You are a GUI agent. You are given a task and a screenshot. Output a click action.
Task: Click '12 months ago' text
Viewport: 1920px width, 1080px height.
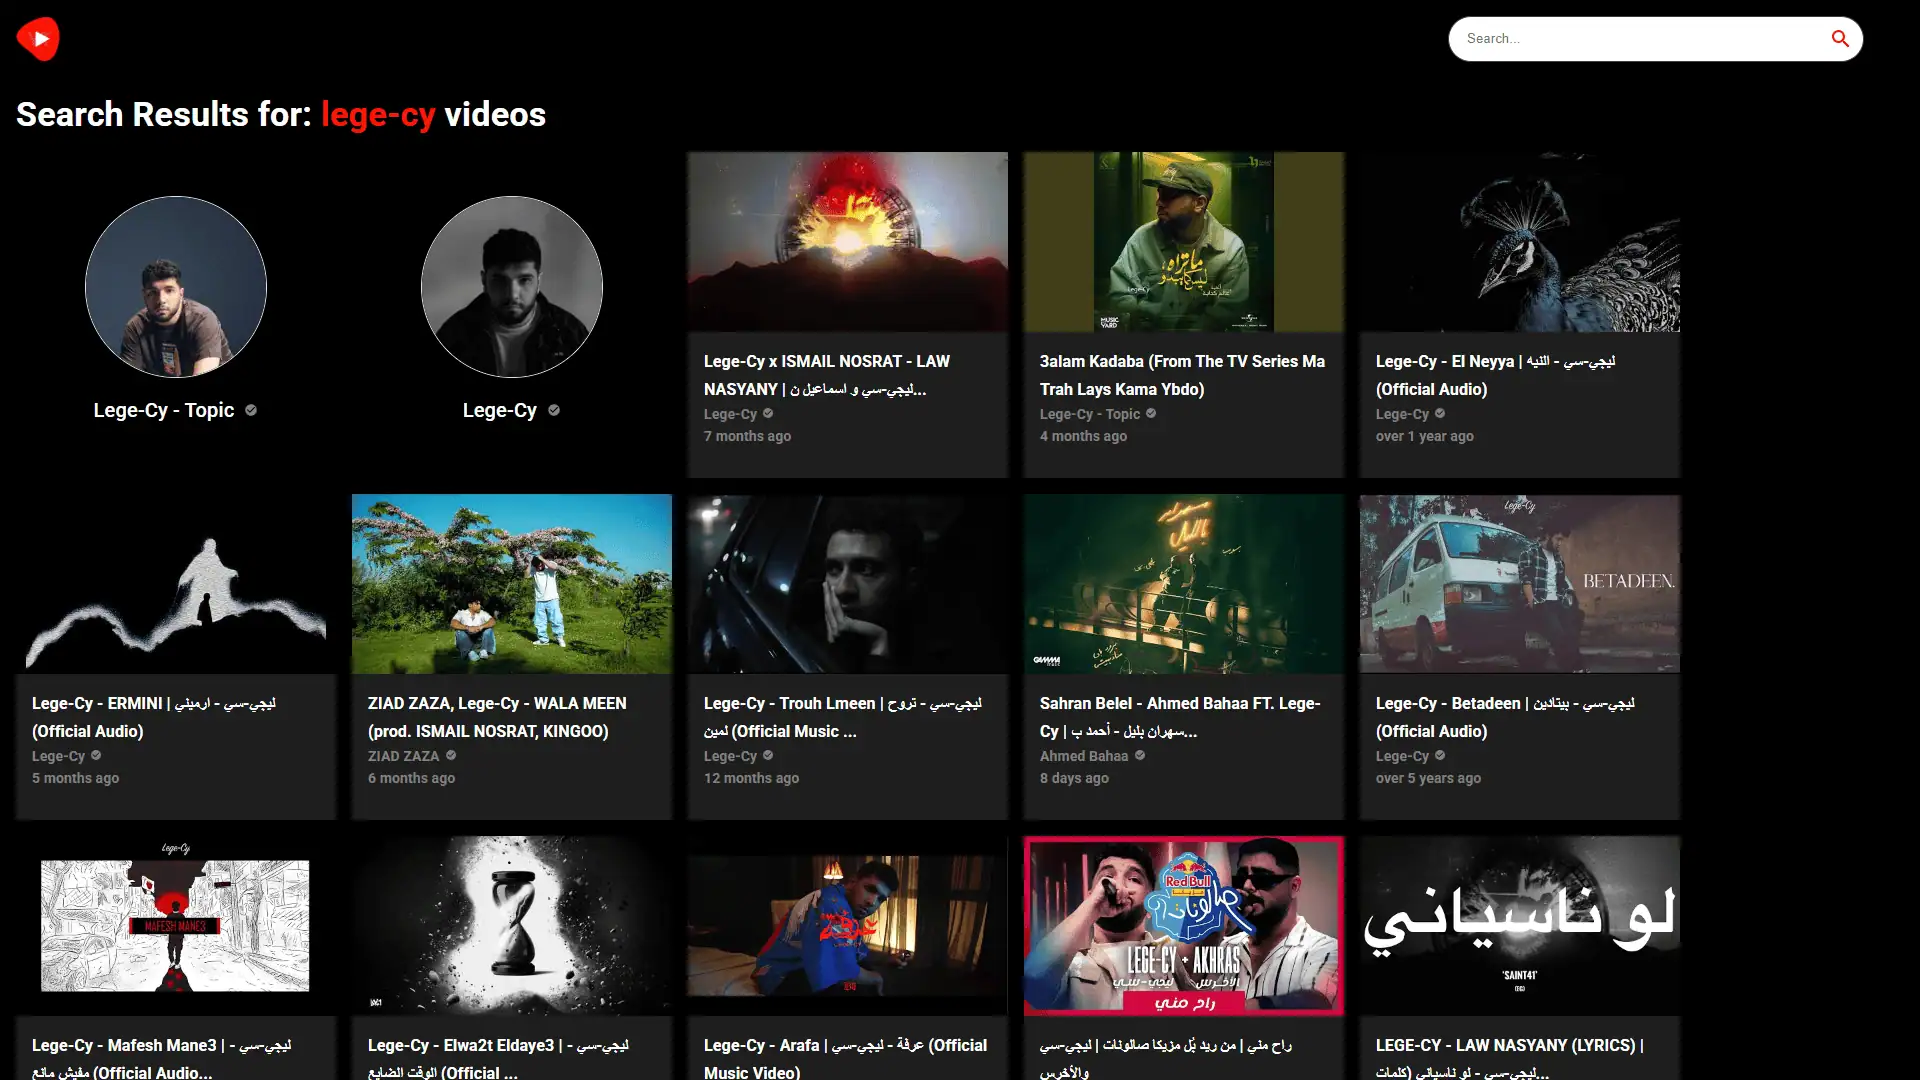[751, 778]
